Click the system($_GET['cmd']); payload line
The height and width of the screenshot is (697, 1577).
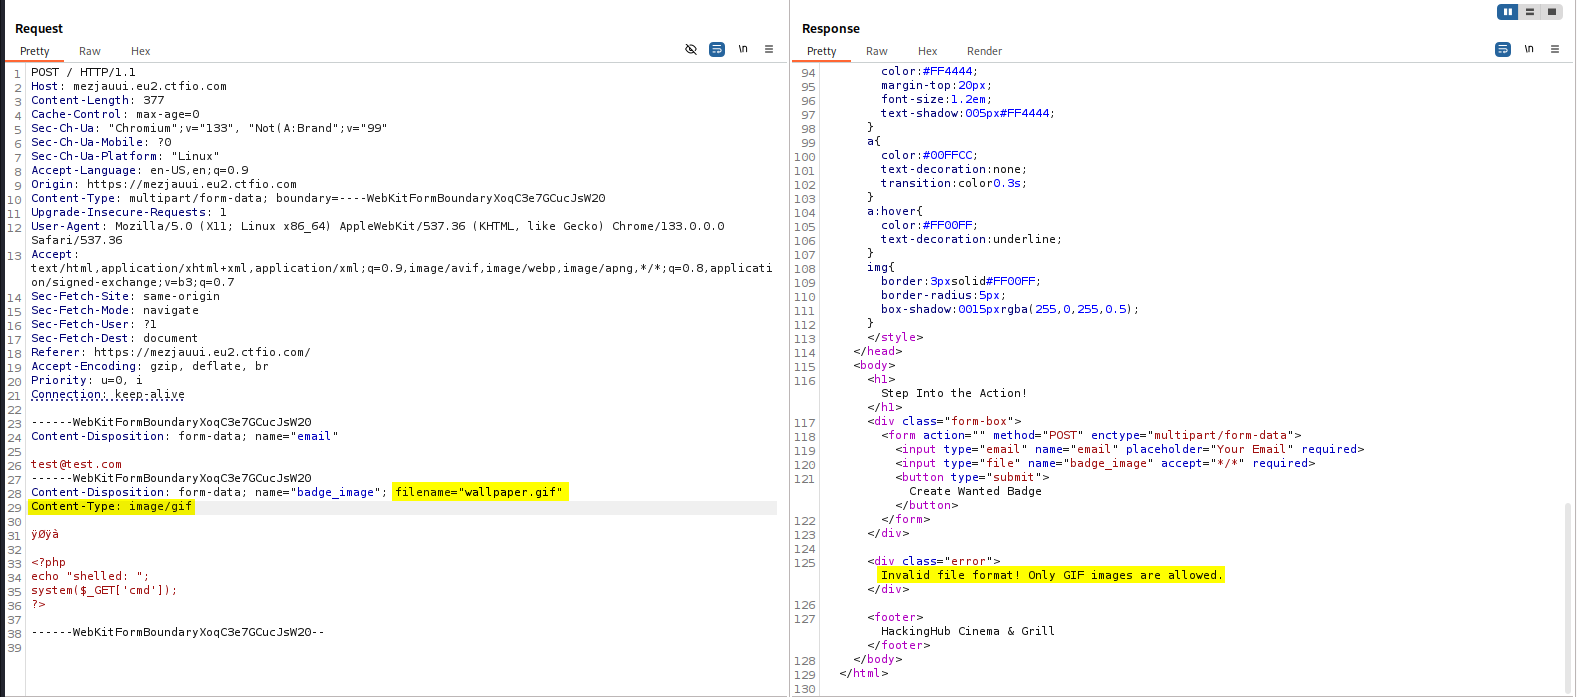104,590
